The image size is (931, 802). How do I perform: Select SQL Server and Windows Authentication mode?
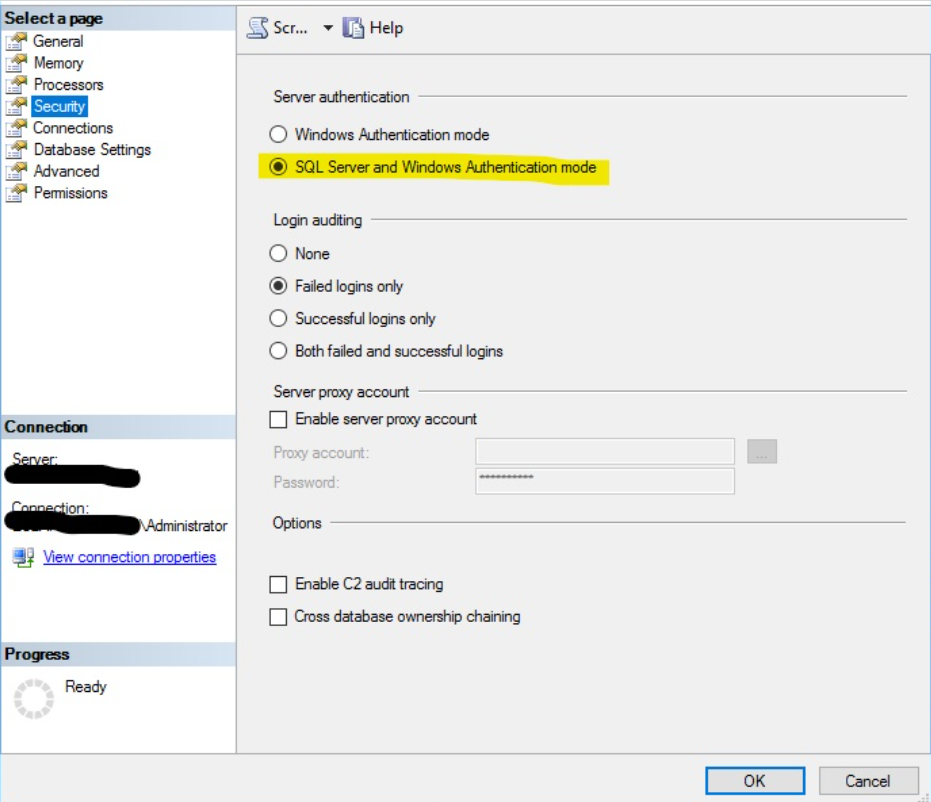coord(278,167)
